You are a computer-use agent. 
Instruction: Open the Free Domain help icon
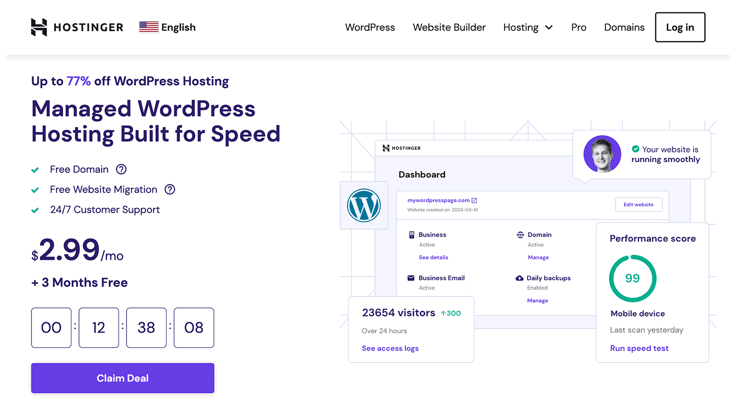click(121, 169)
